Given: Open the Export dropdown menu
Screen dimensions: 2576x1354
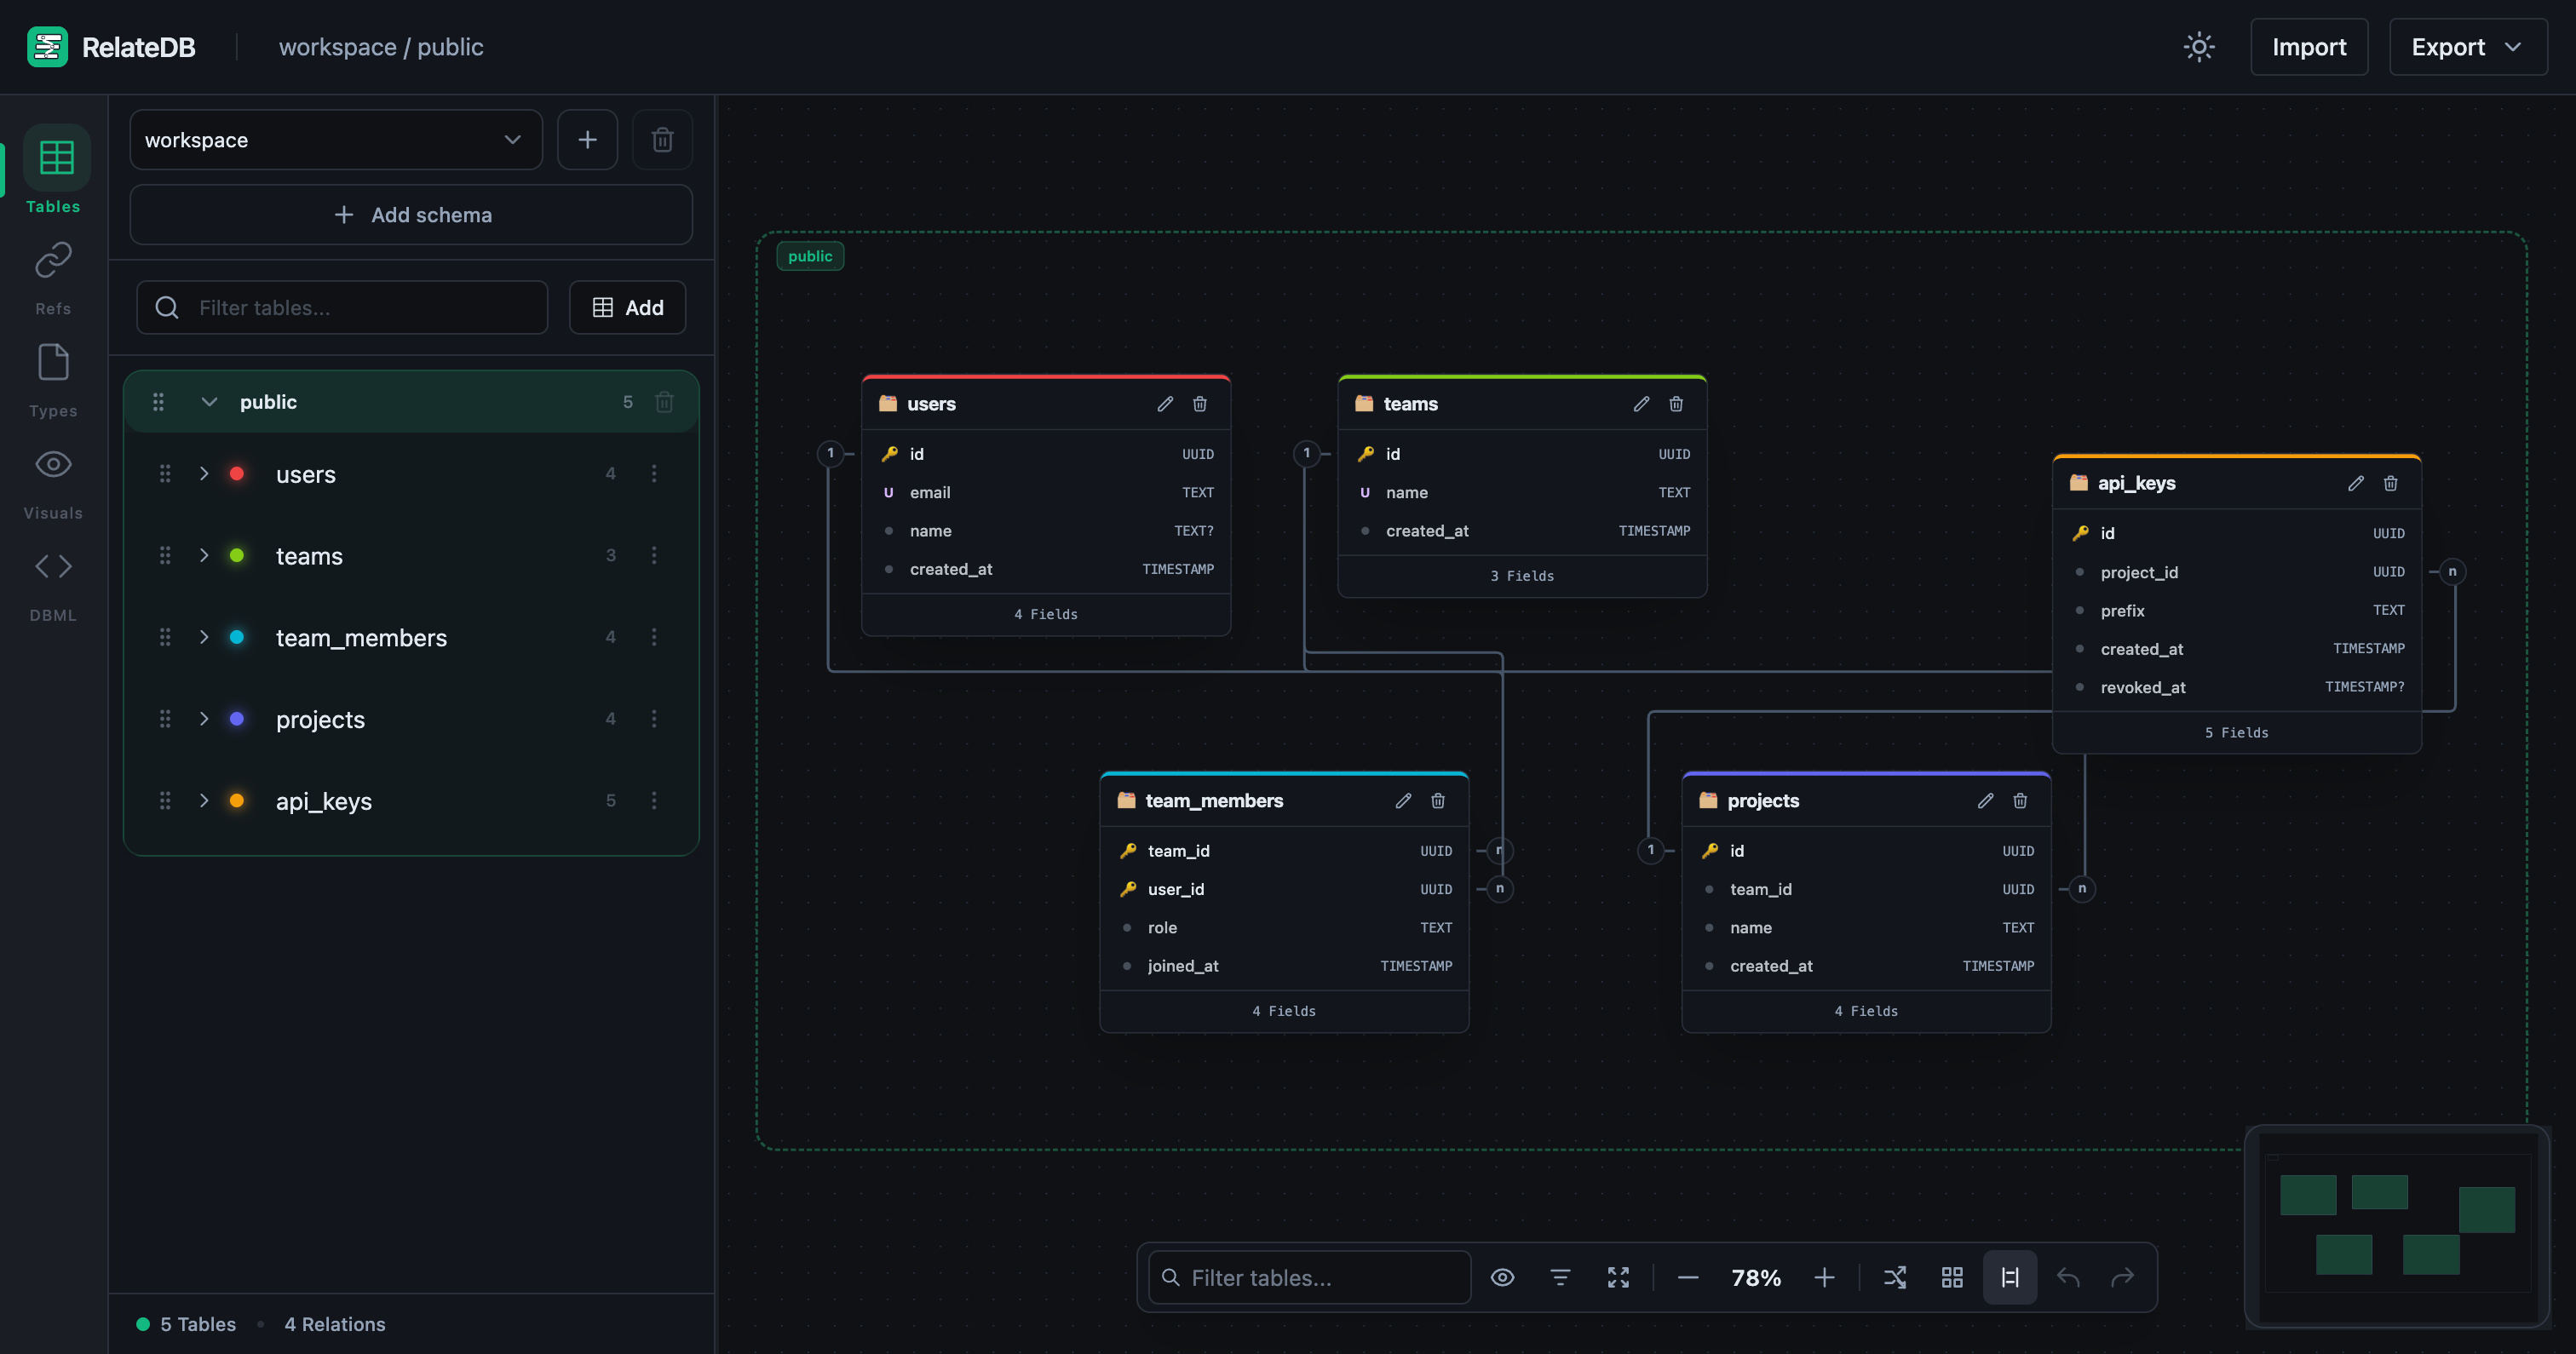Looking at the screenshot, I should pos(2468,46).
